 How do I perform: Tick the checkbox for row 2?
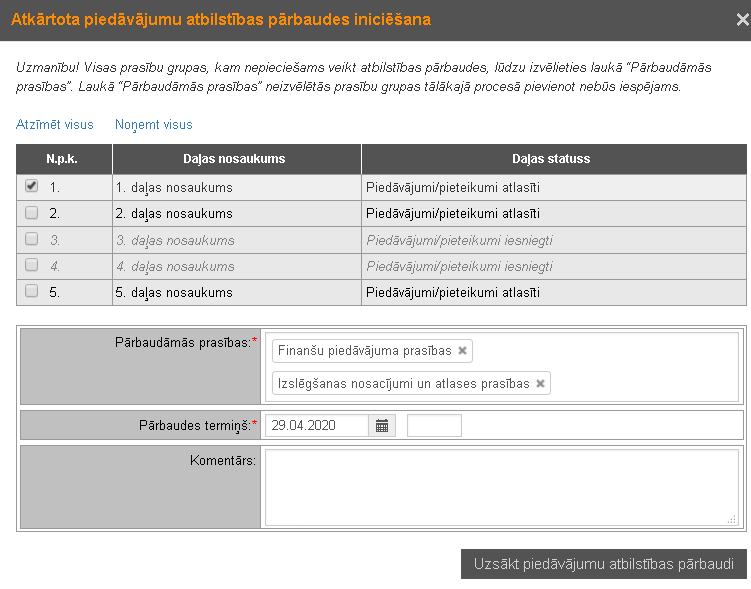click(x=32, y=213)
